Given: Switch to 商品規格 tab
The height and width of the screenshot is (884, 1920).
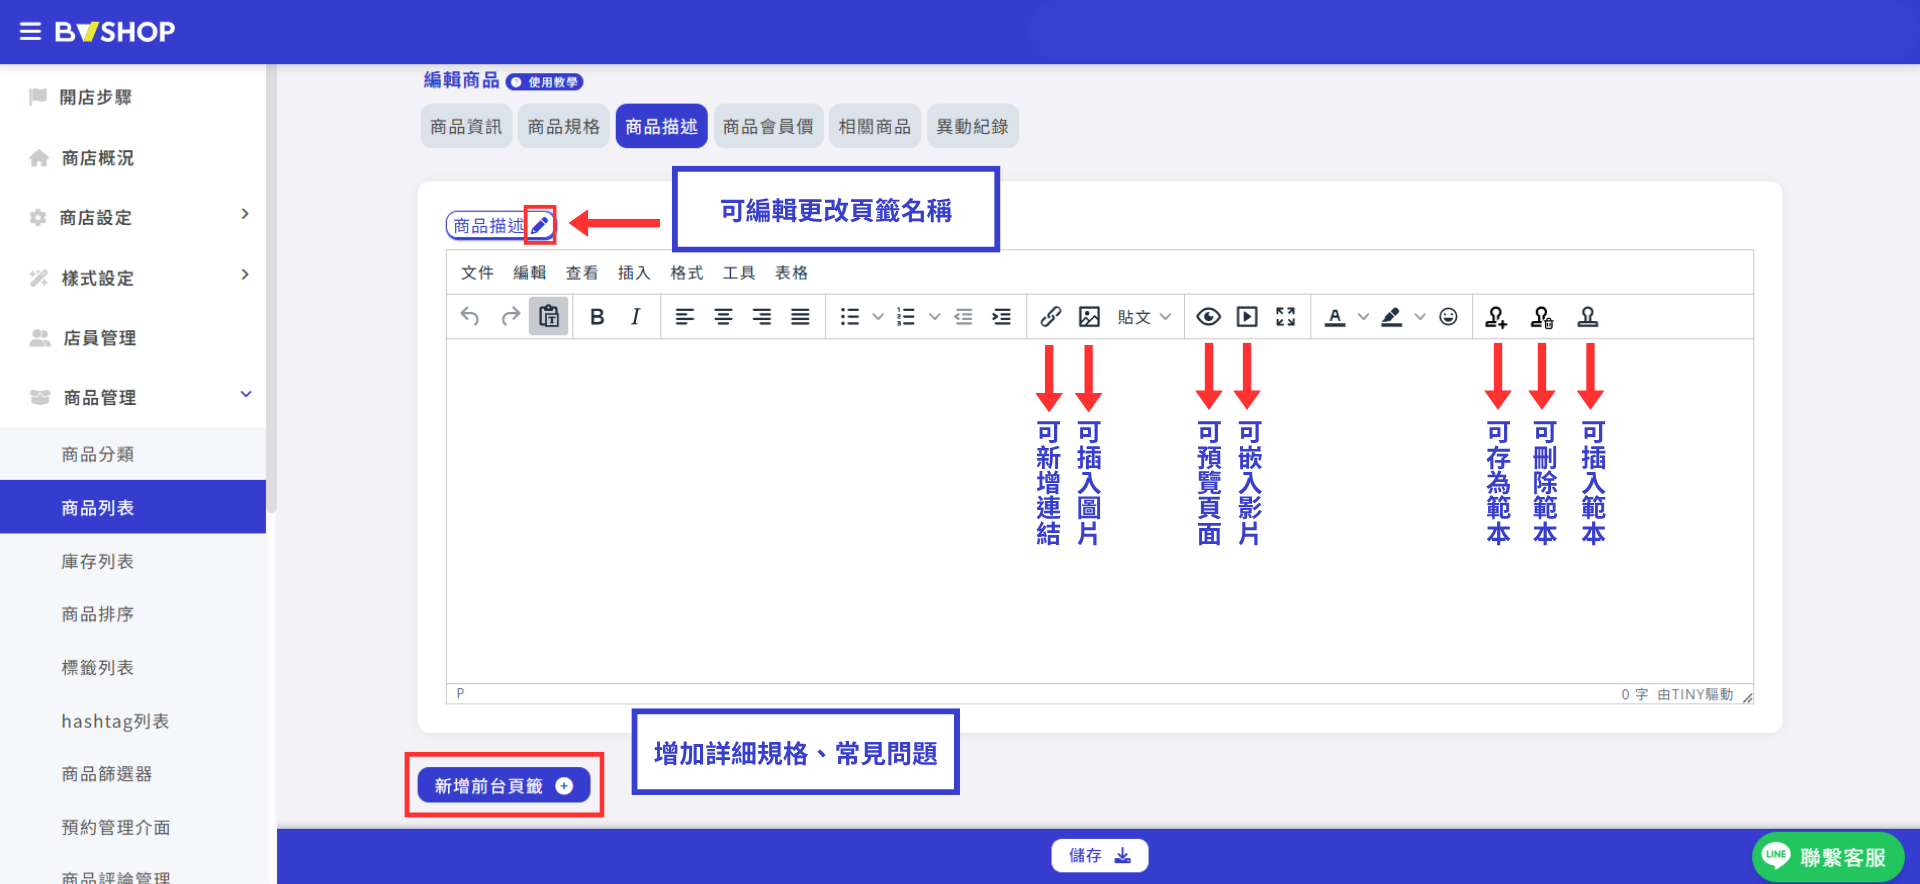Looking at the screenshot, I should pos(564,127).
